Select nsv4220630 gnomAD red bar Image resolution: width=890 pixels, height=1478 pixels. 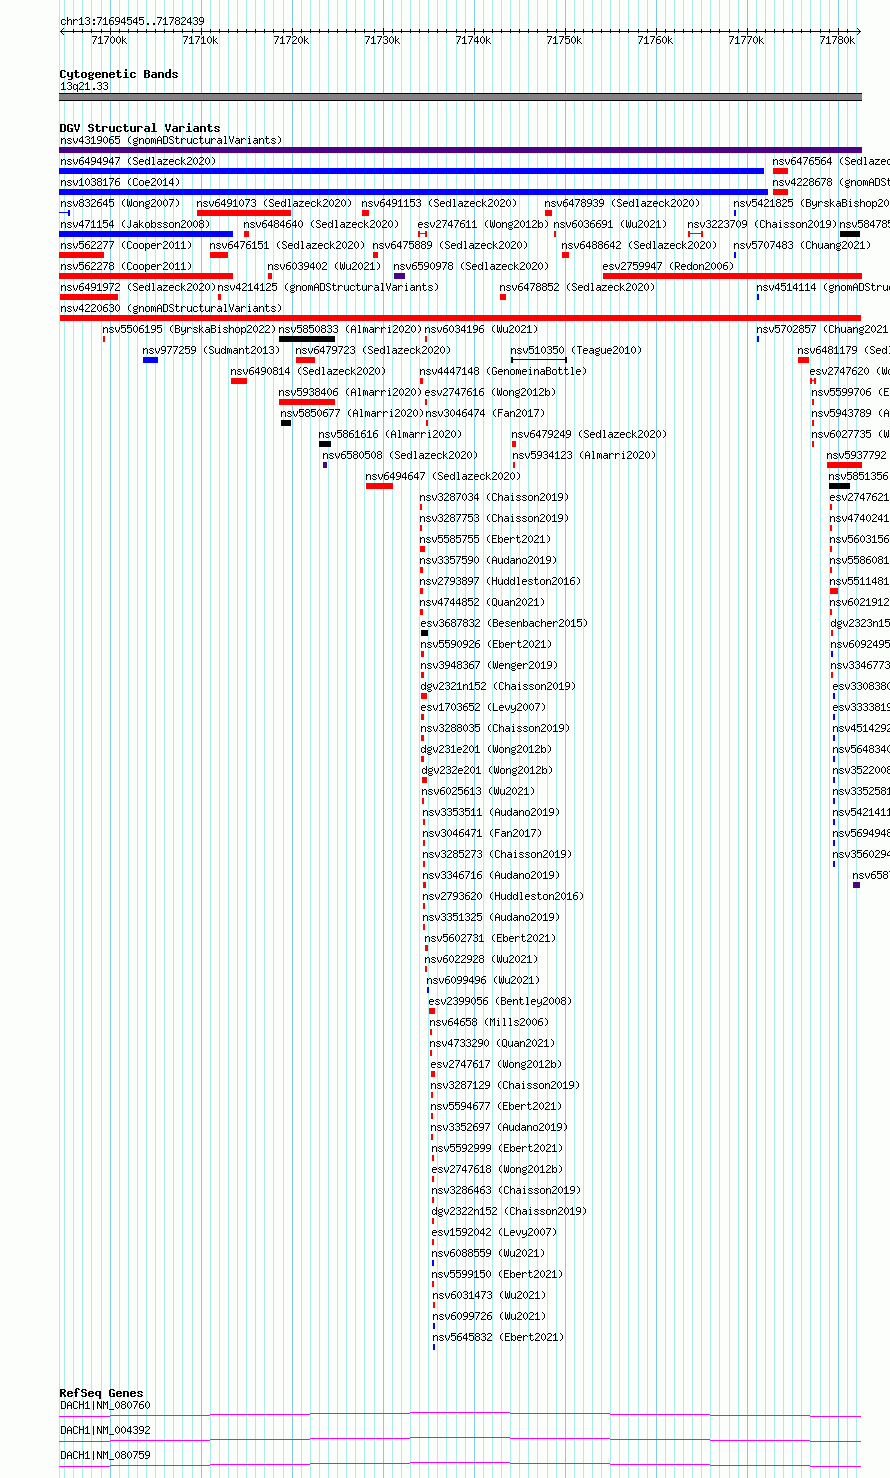point(461,318)
